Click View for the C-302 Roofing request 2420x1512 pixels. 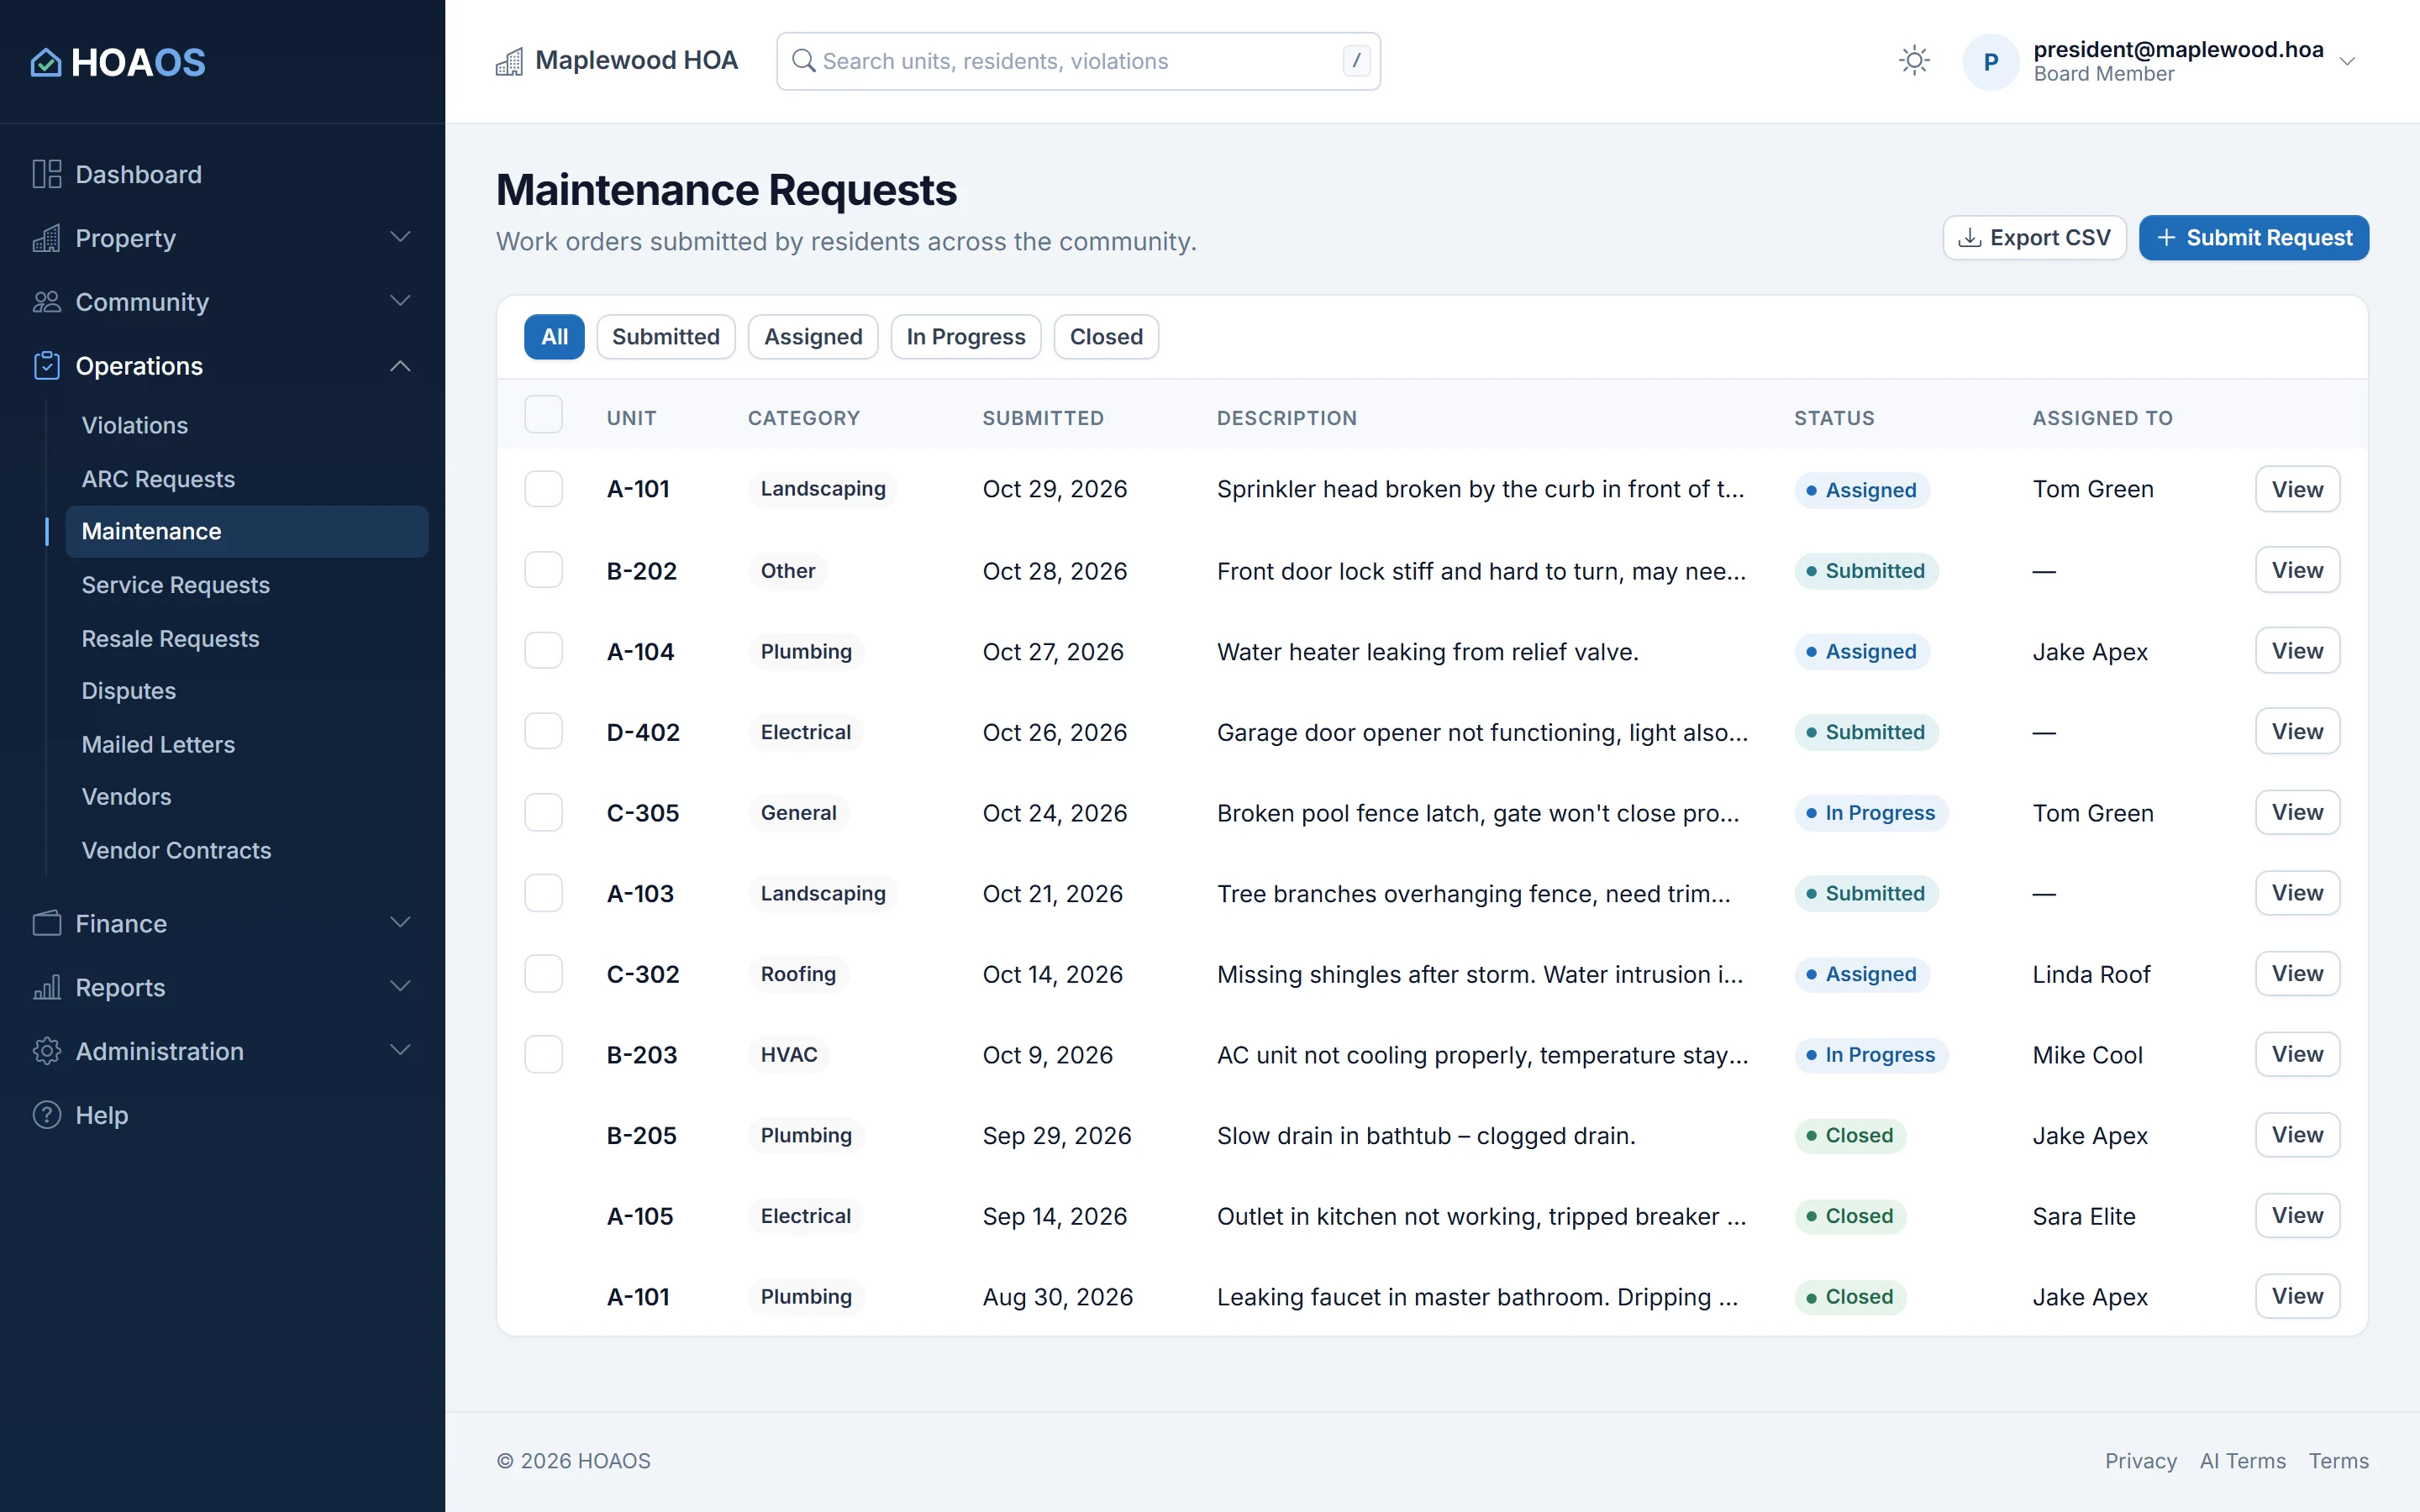click(x=2297, y=974)
